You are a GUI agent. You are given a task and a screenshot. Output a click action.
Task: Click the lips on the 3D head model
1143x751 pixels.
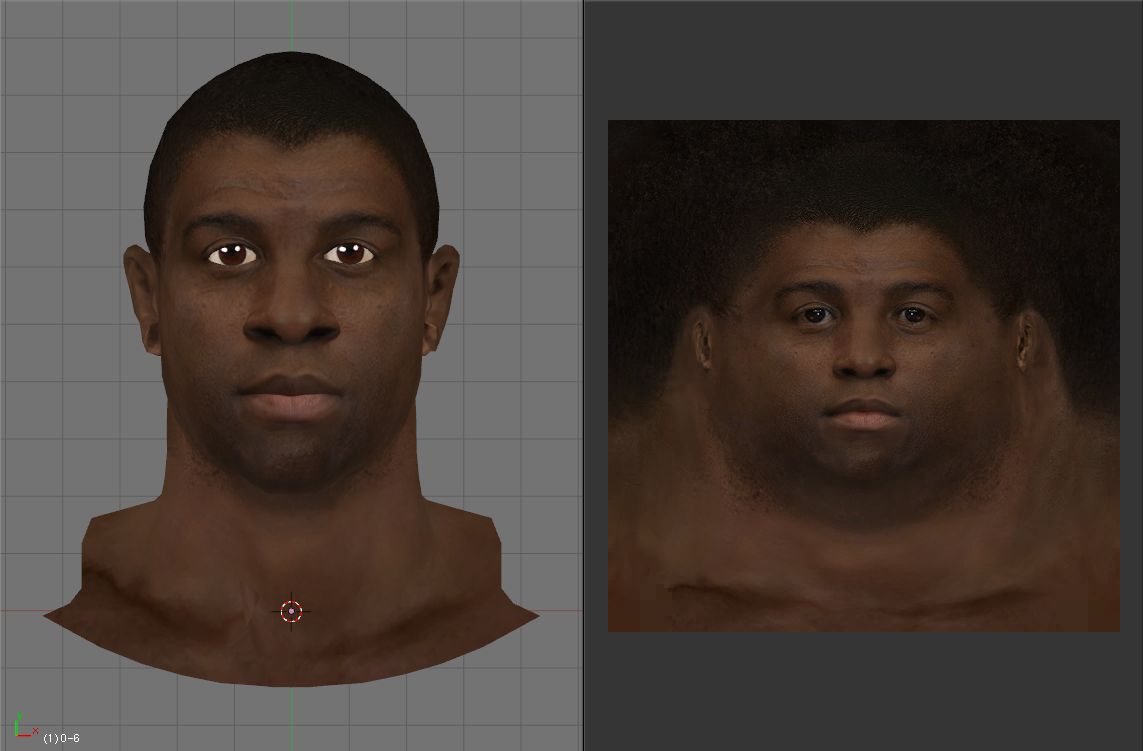290,395
